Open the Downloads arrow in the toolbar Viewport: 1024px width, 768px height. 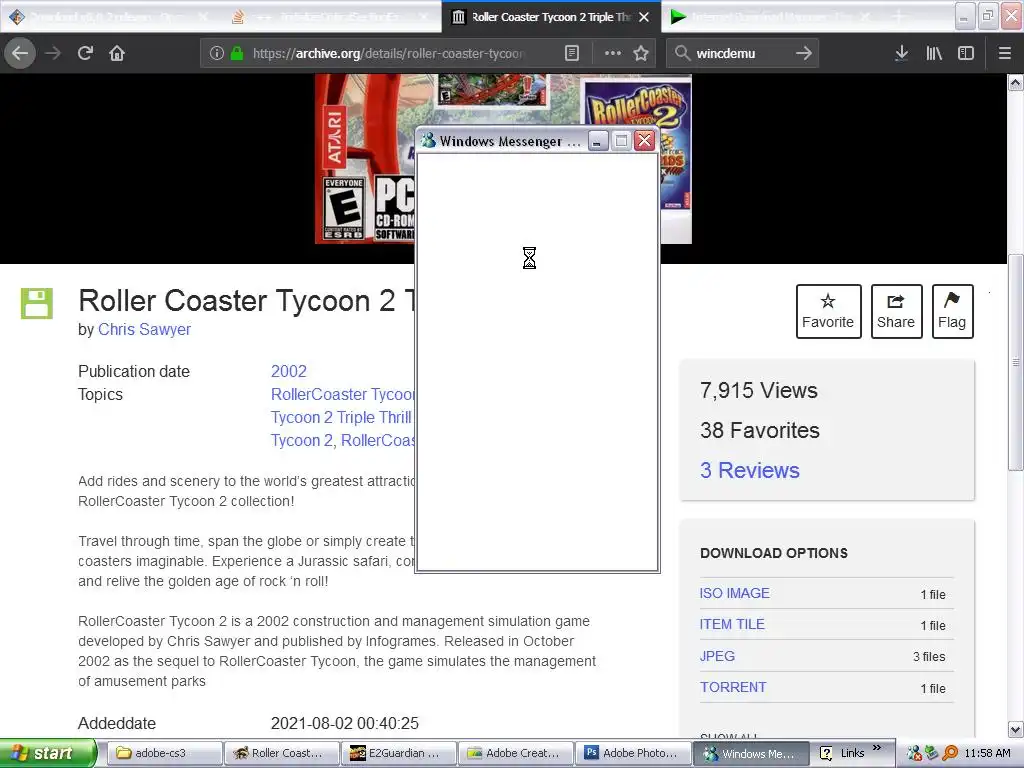click(901, 54)
